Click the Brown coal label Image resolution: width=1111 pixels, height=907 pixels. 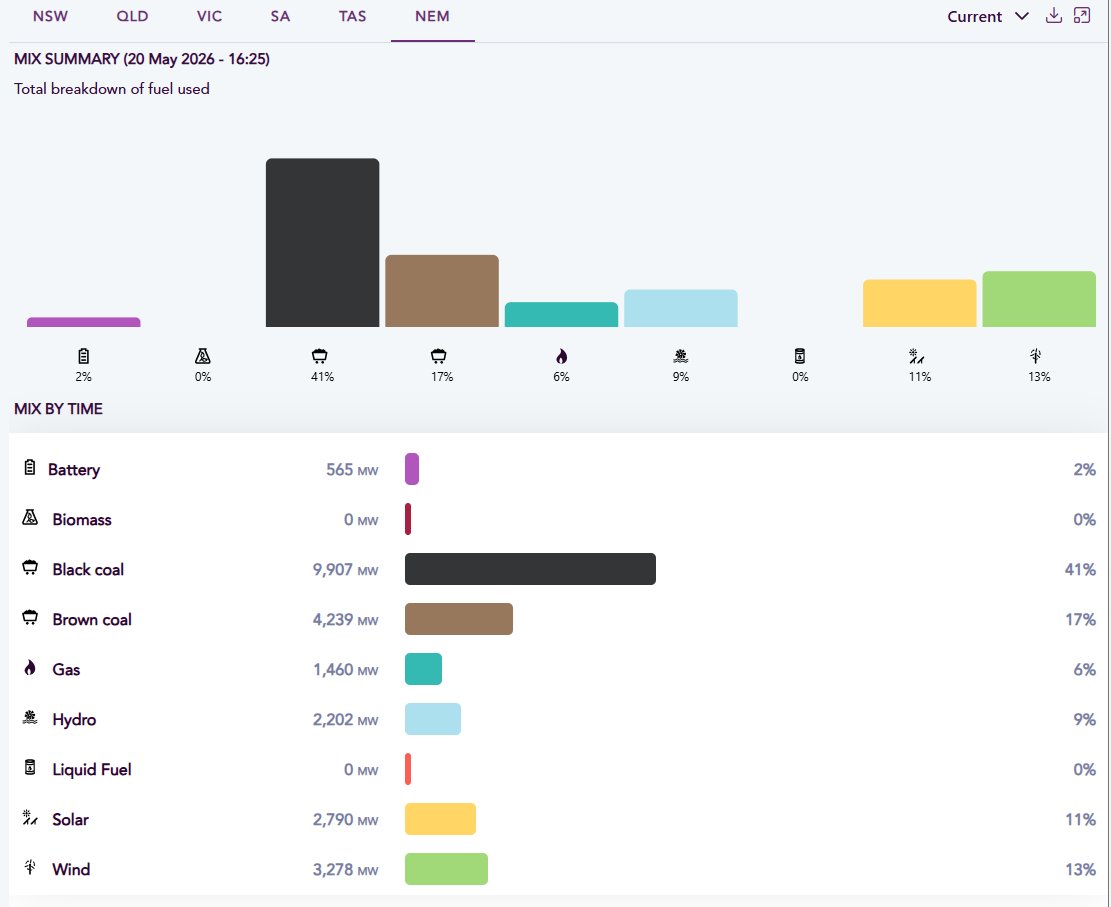[92, 619]
